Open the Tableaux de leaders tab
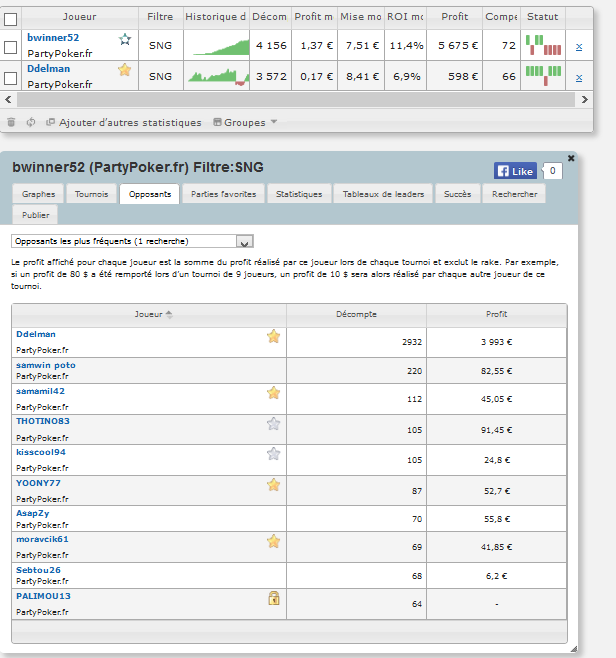This screenshot has width=616, height=658. tap(383, 194)
